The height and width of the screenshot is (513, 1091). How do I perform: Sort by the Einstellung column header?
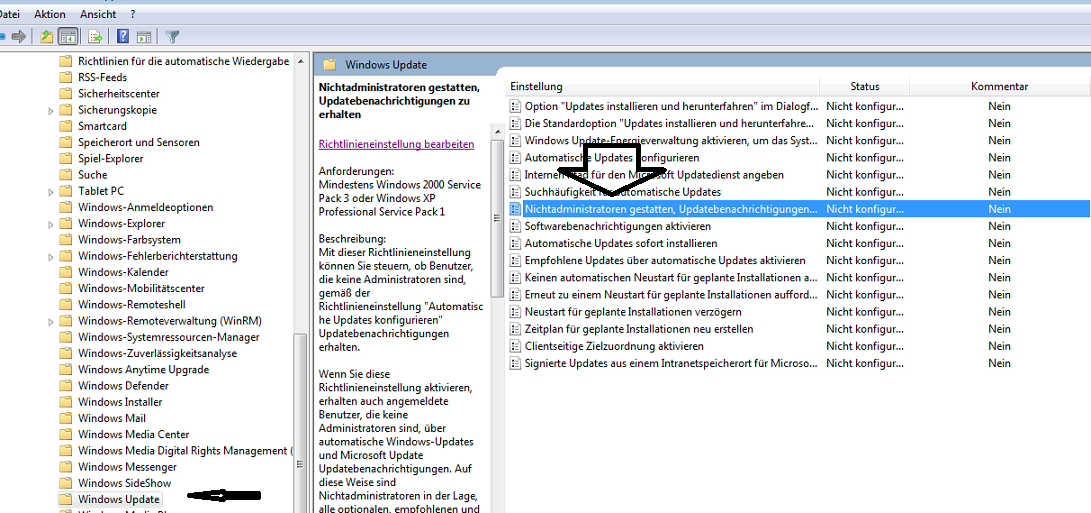point(662,86)
